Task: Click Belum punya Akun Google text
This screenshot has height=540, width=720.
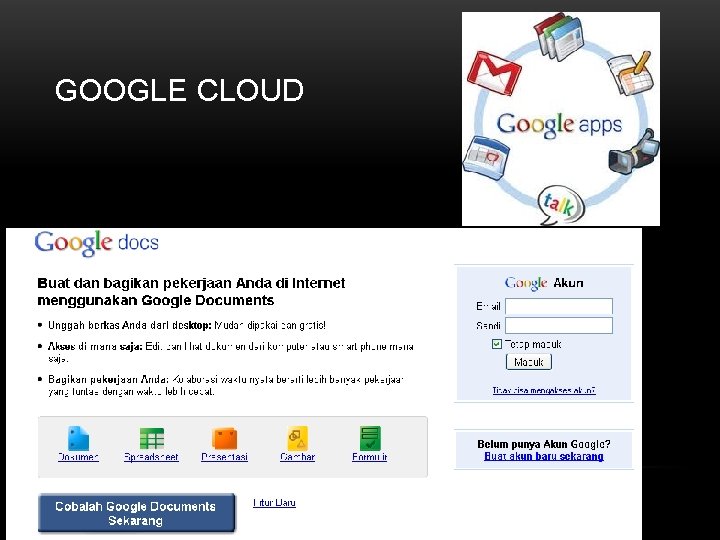Action: (544, 444)
